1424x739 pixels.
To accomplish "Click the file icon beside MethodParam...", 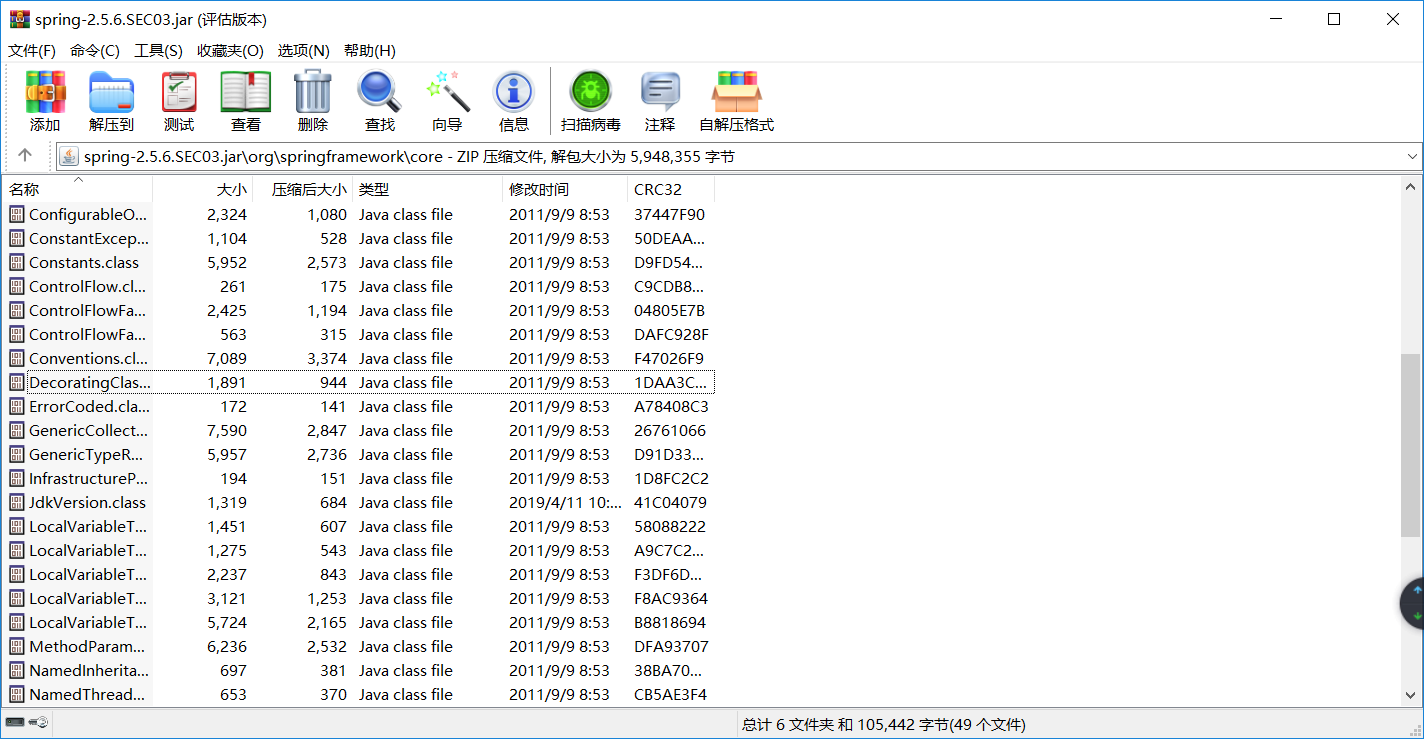I will click(x=17, y=646).
